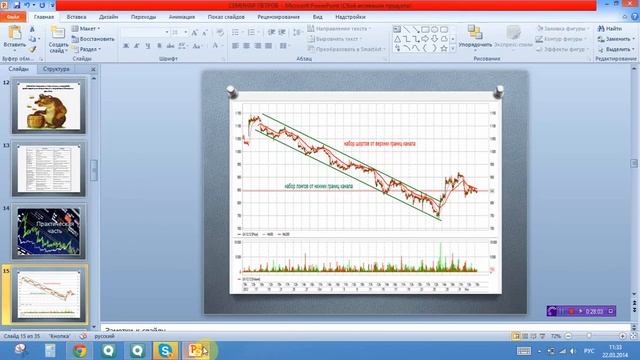Open the font size dropdown
The width and height of the screenshot is (640, 360).
pos(185,32)
